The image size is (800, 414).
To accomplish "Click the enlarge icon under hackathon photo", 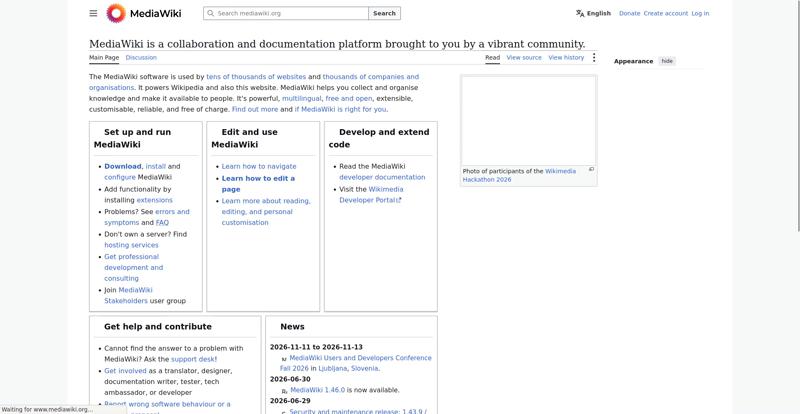I will 591,169.
